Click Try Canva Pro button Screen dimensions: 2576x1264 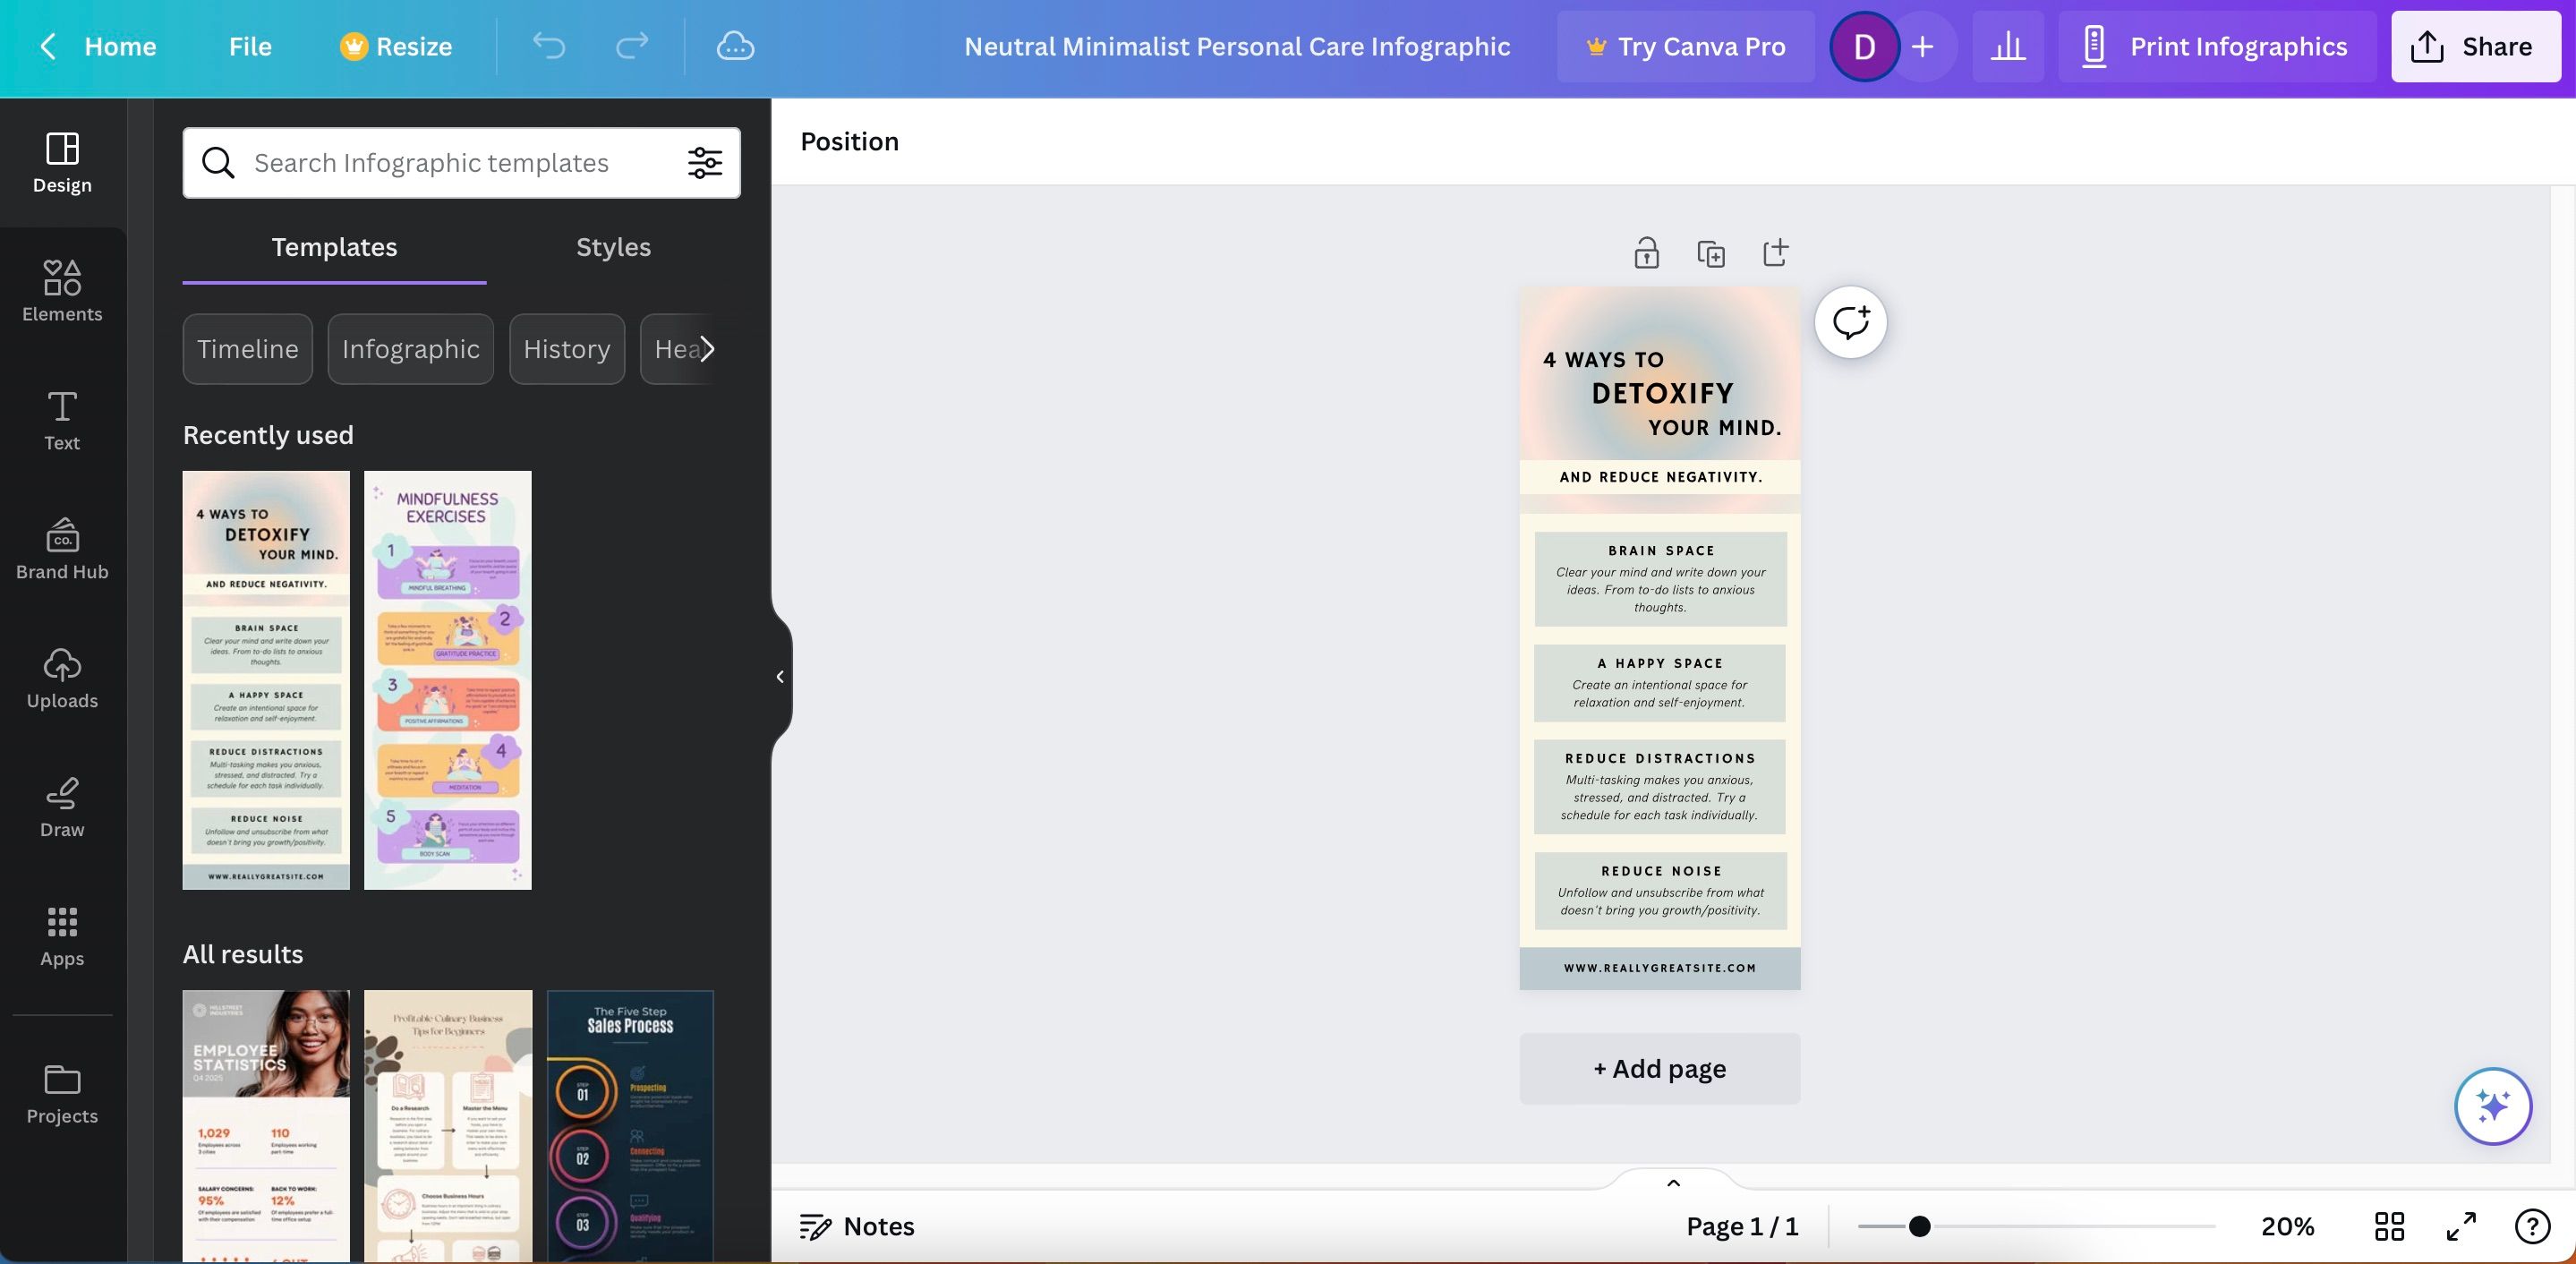coord(1683,46)
